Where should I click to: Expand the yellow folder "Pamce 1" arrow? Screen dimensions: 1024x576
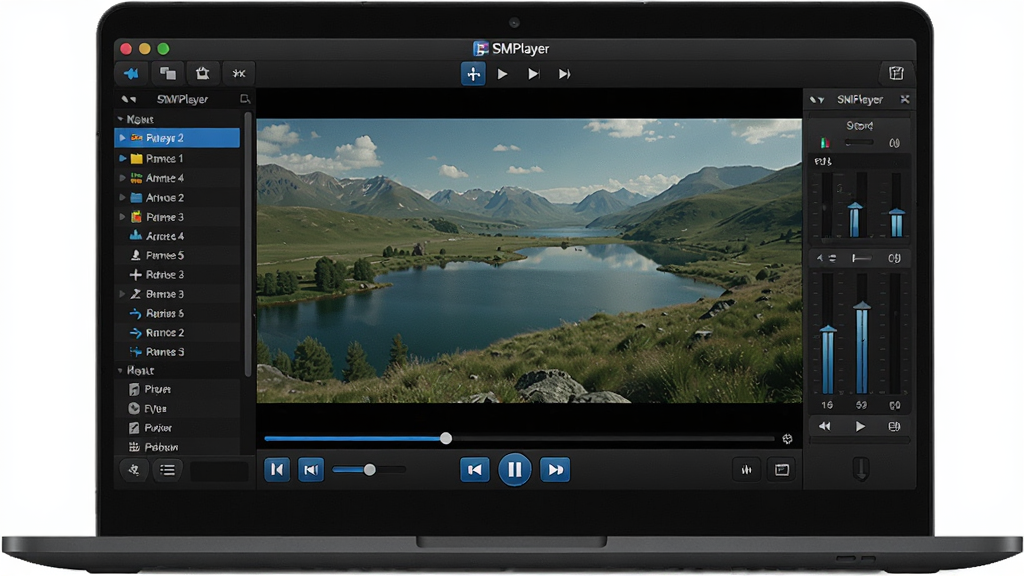point(122,158)
